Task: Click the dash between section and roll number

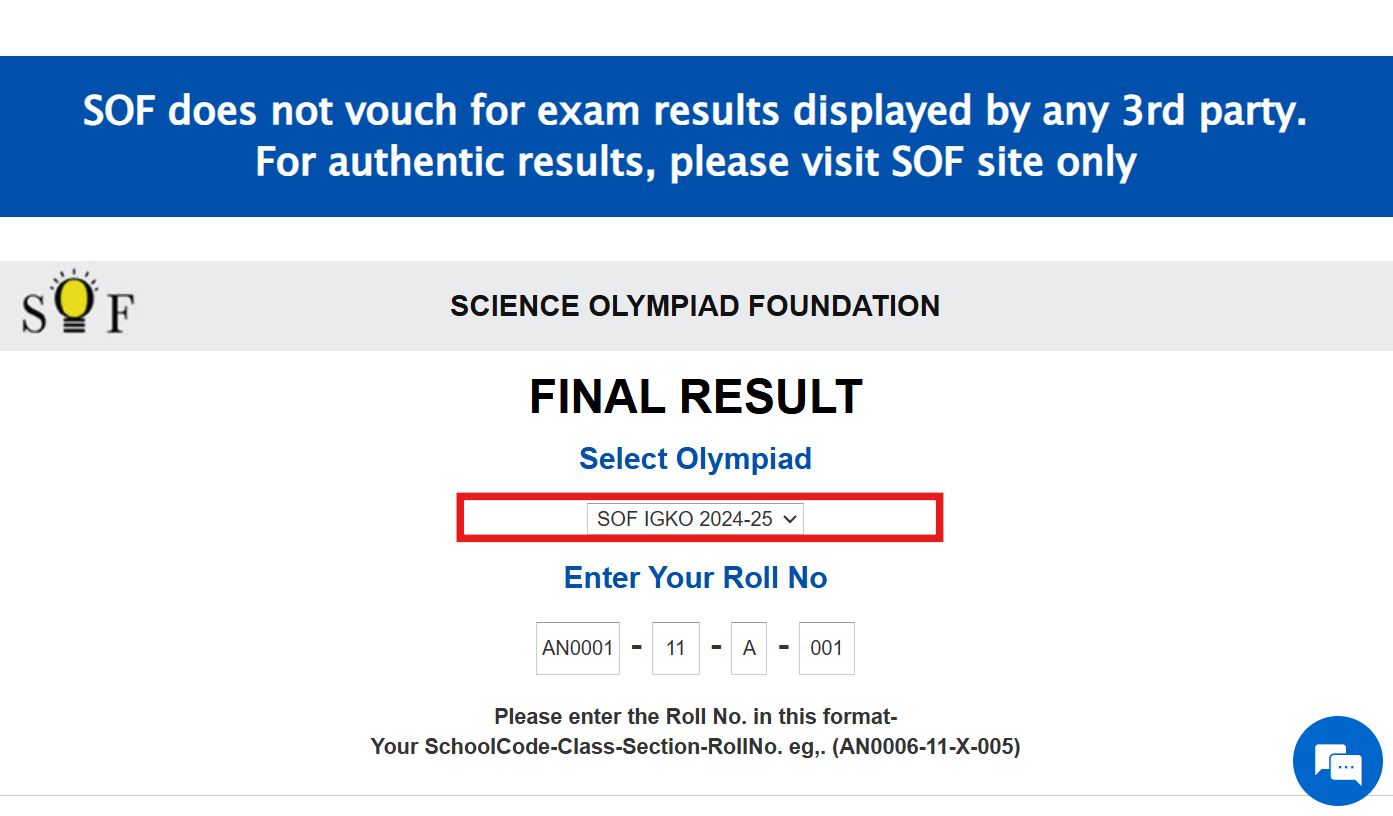Action: [784, 648]
